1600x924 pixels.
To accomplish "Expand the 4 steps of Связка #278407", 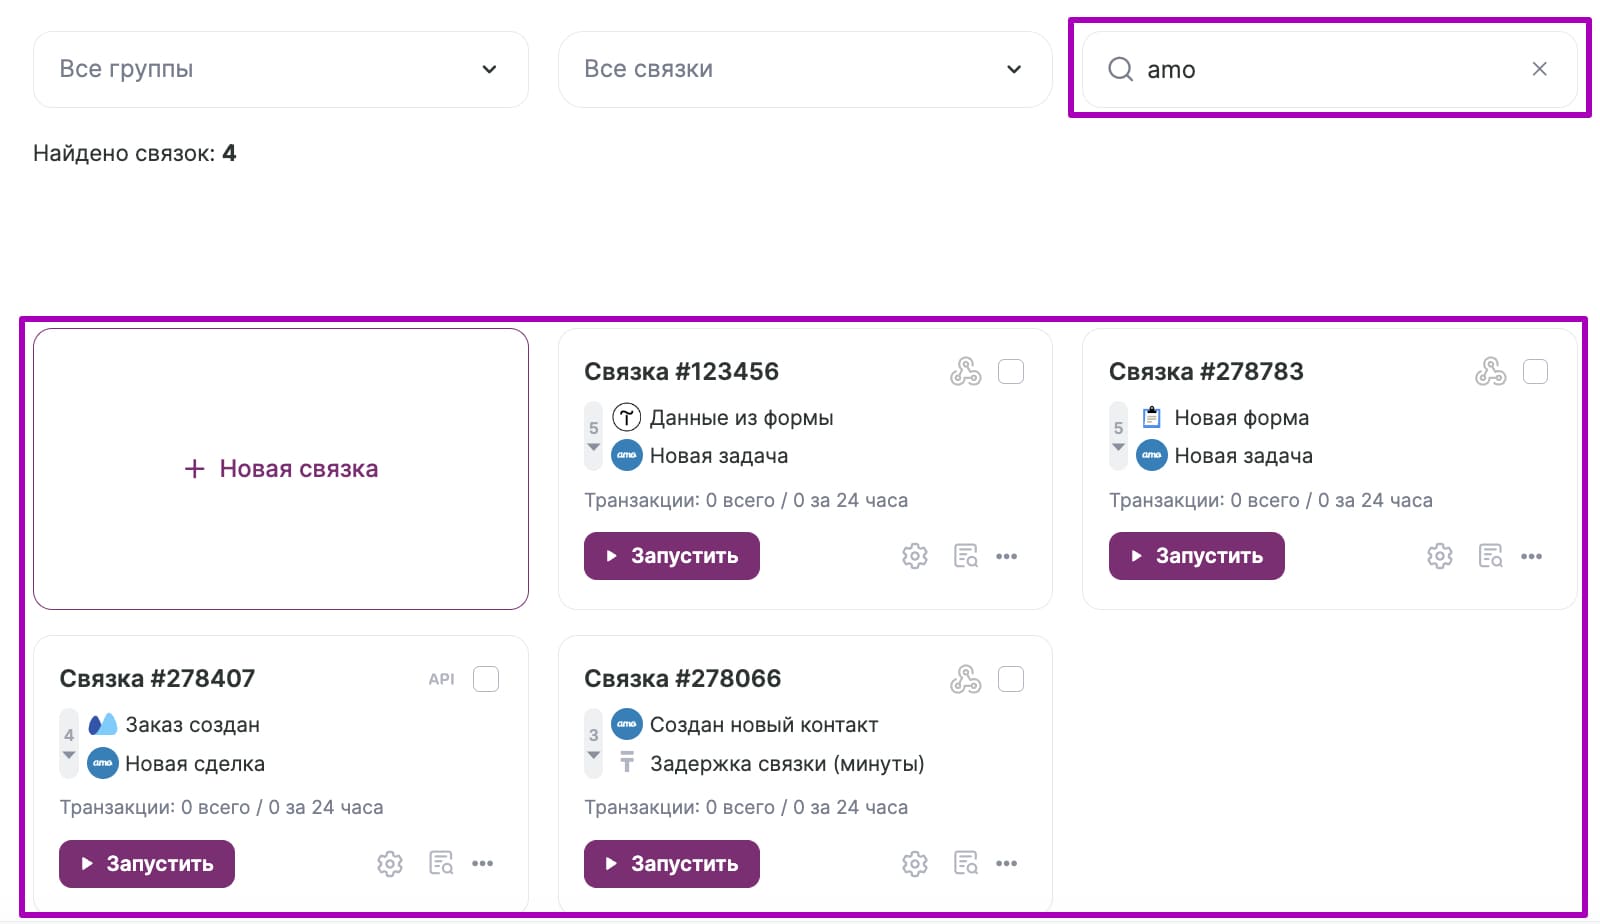I will [x=69, y=743].
